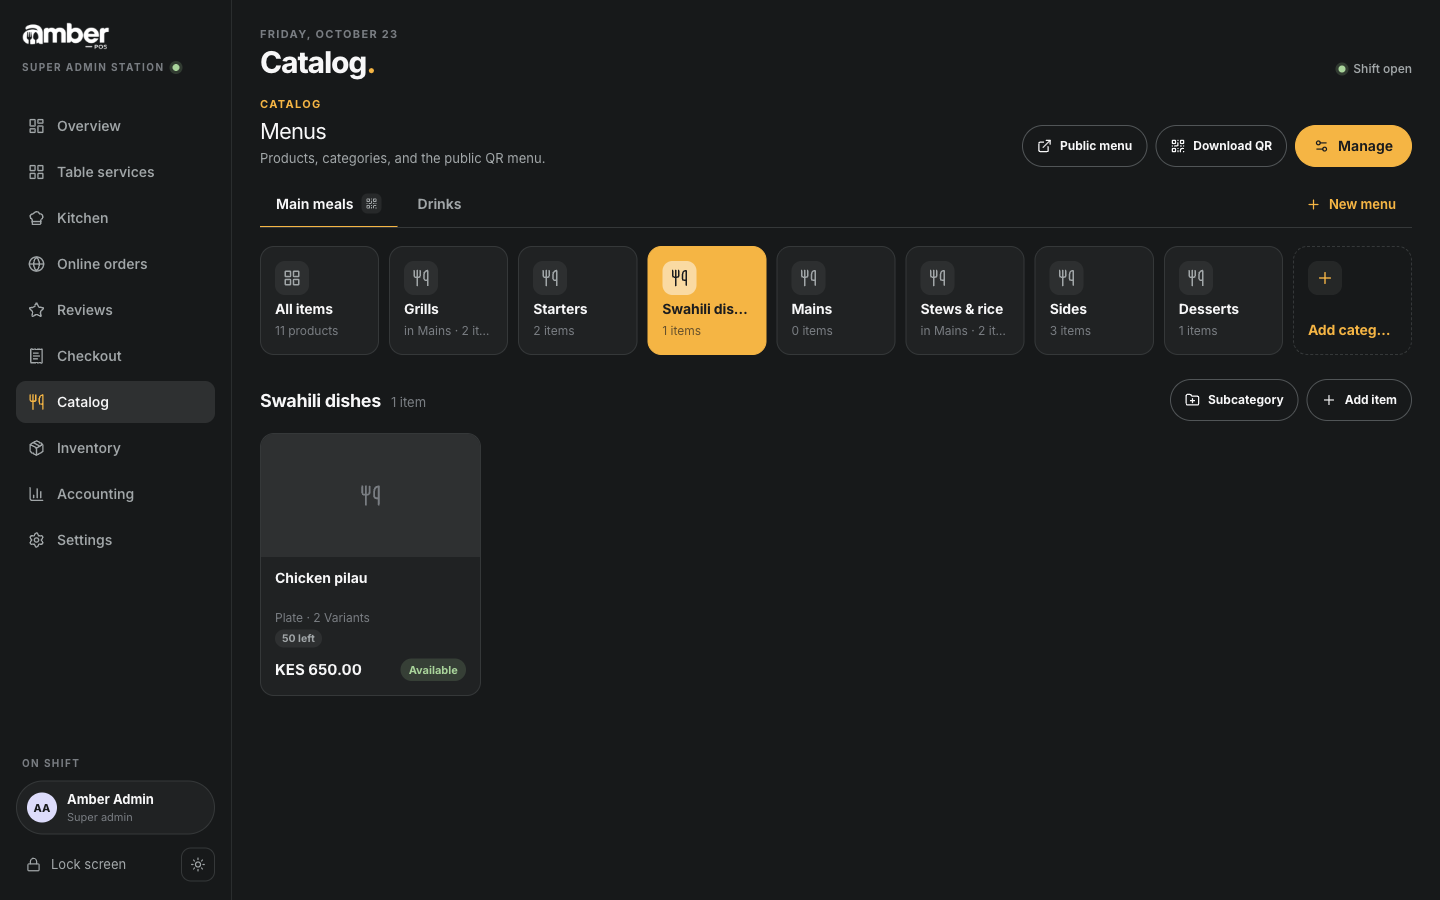
Task: Click the yellow Manage button
Action: point(1353,146)
